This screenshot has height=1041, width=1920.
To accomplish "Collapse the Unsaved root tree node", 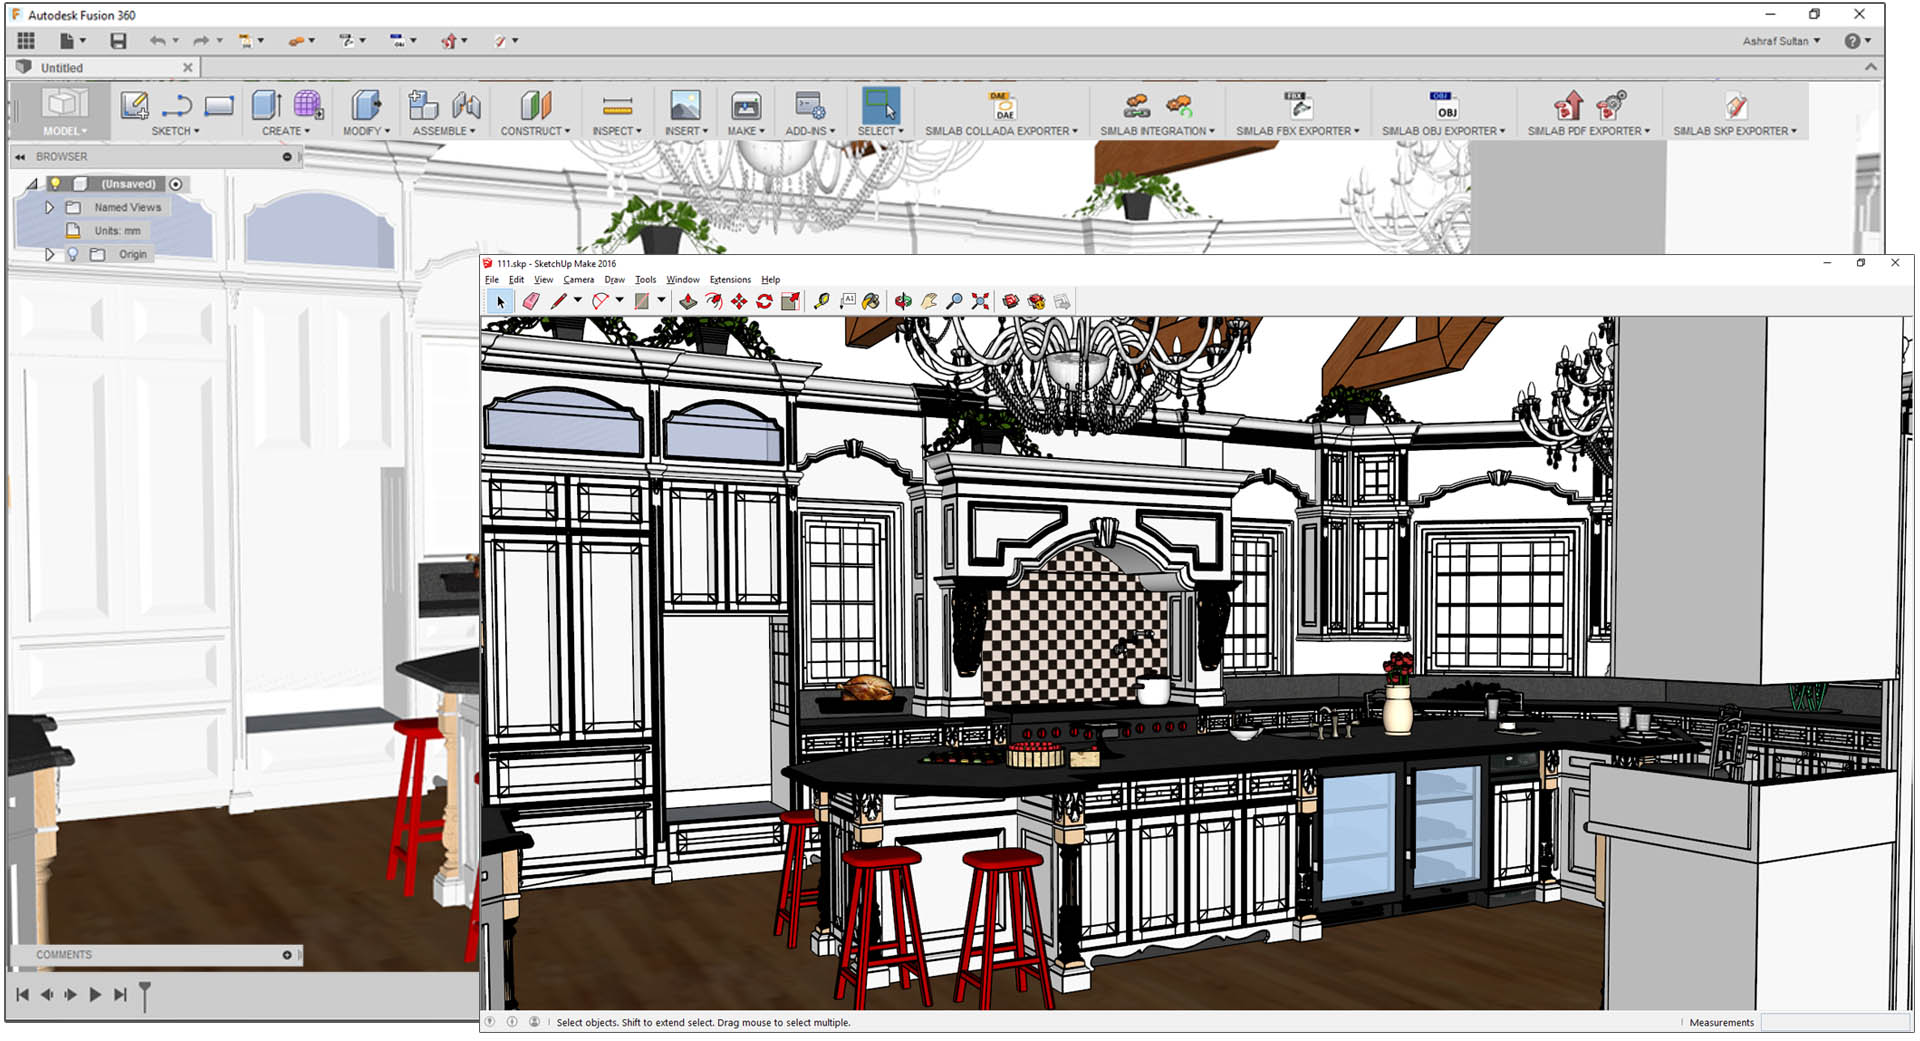I will point(32,184).
